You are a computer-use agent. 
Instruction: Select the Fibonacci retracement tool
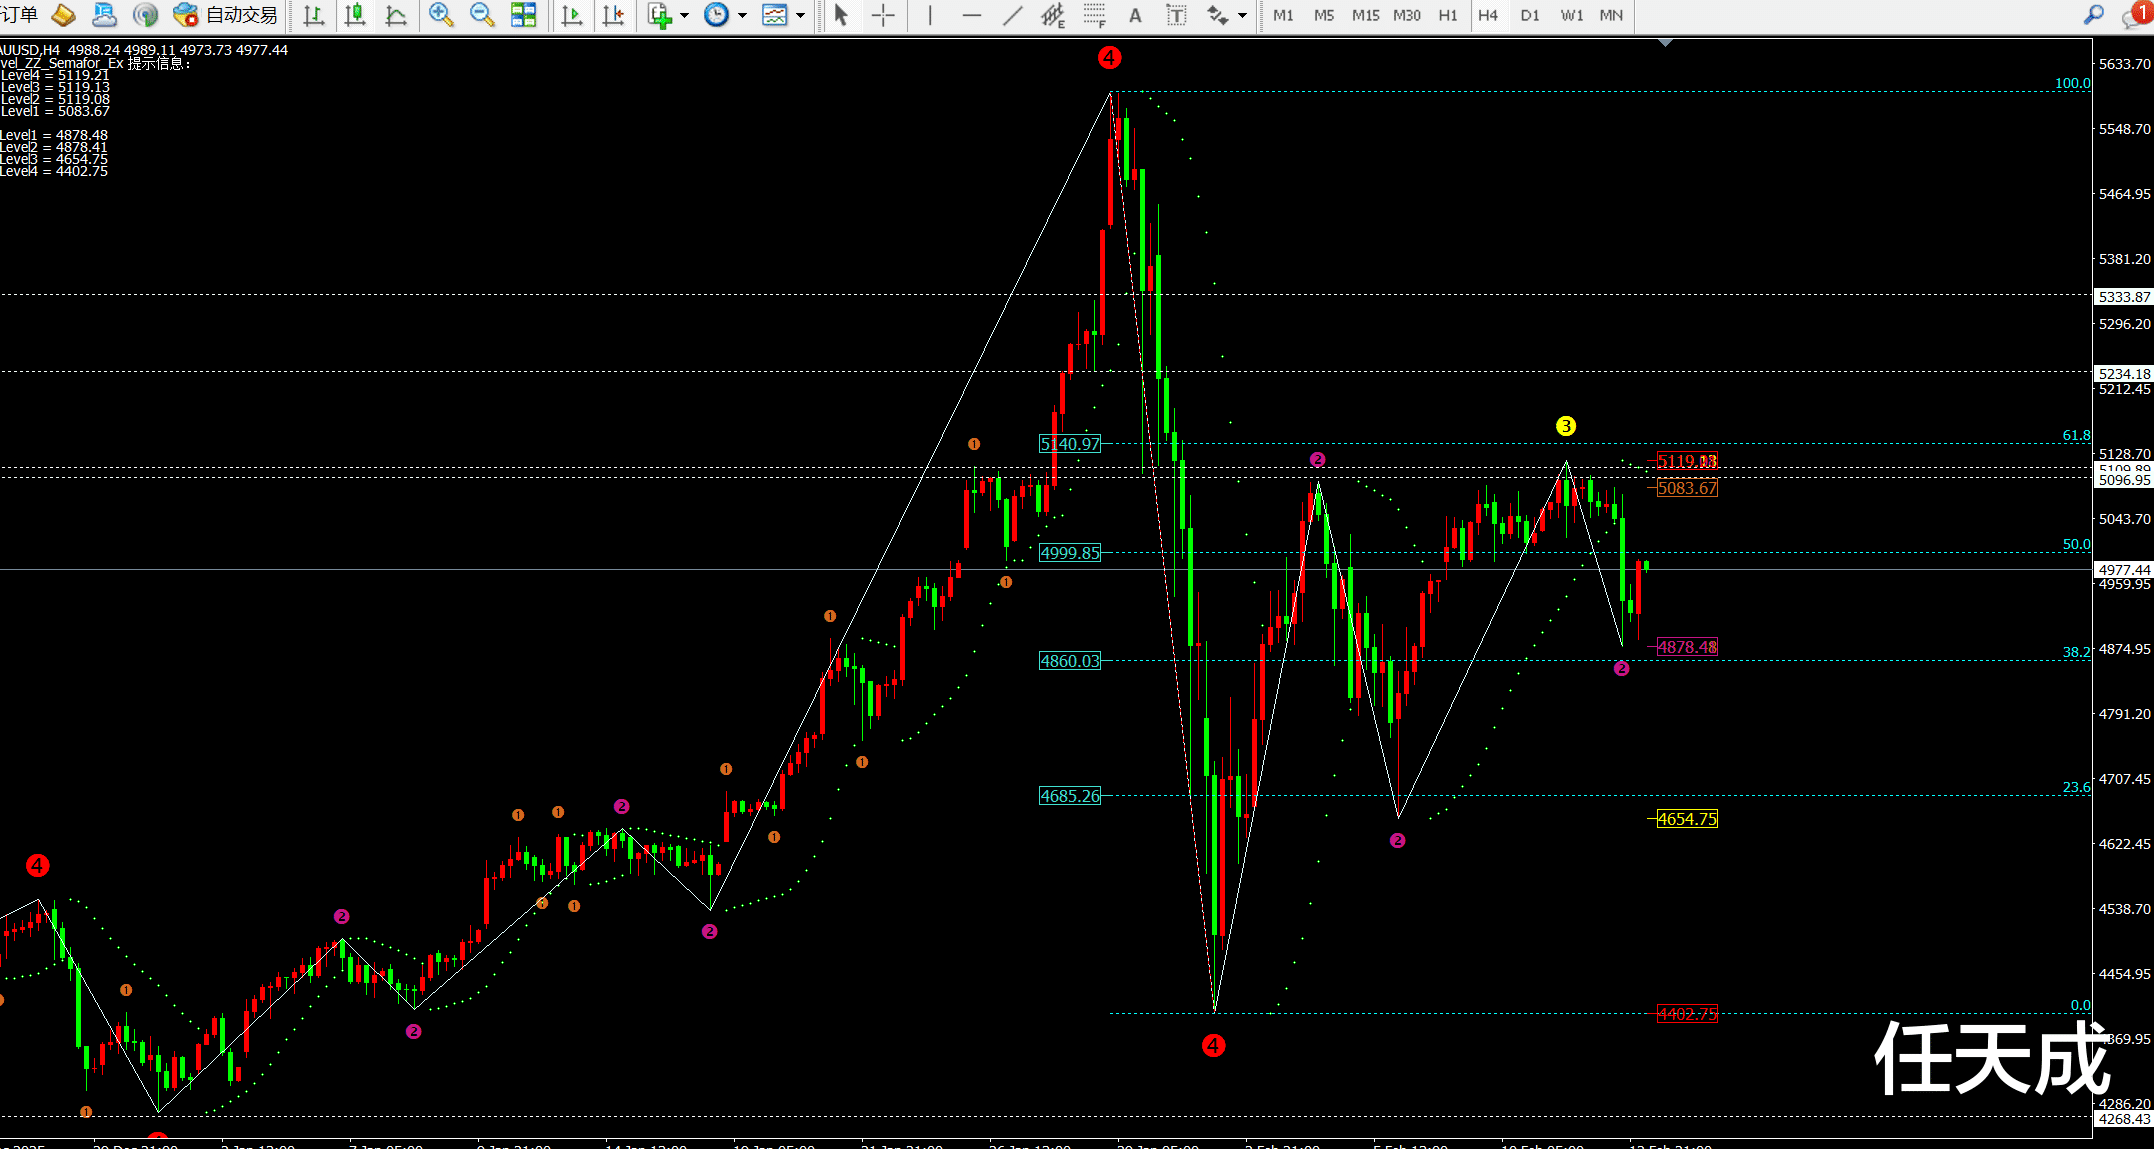[1094, 15]
